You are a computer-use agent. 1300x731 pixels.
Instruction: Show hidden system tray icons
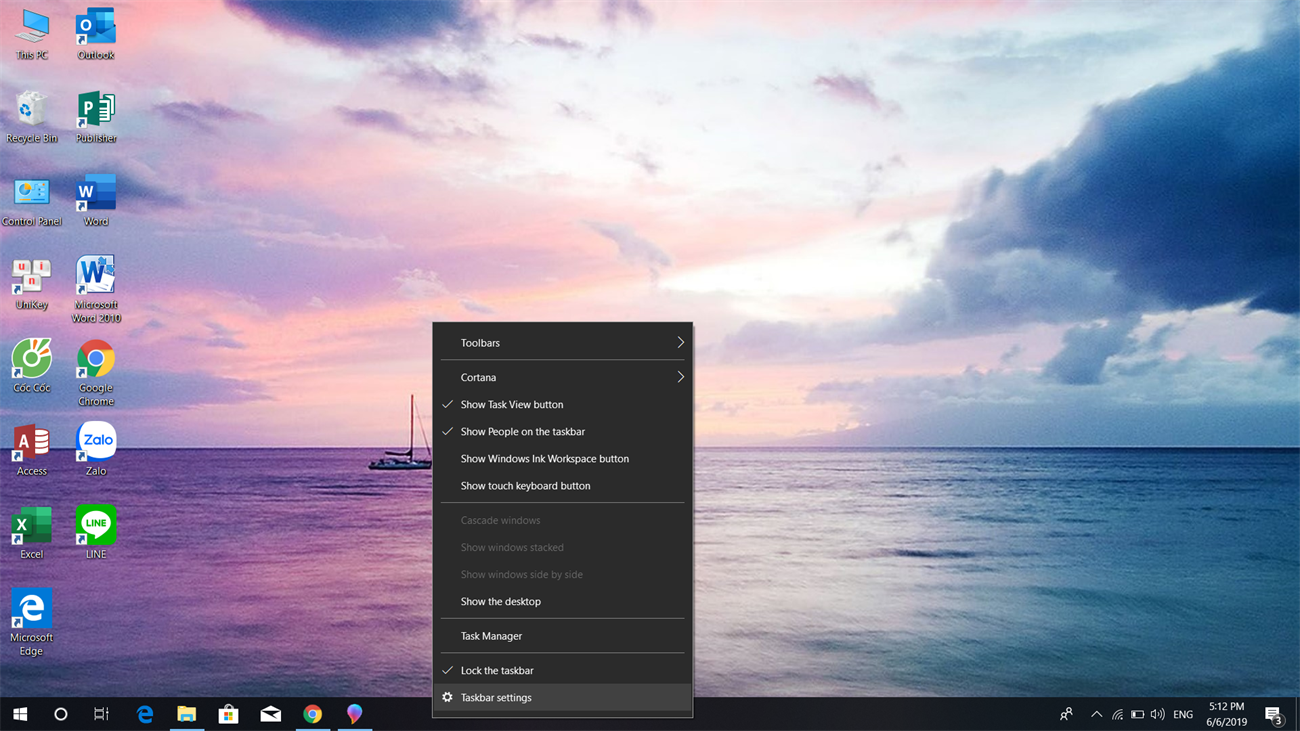pos(1096,714)
